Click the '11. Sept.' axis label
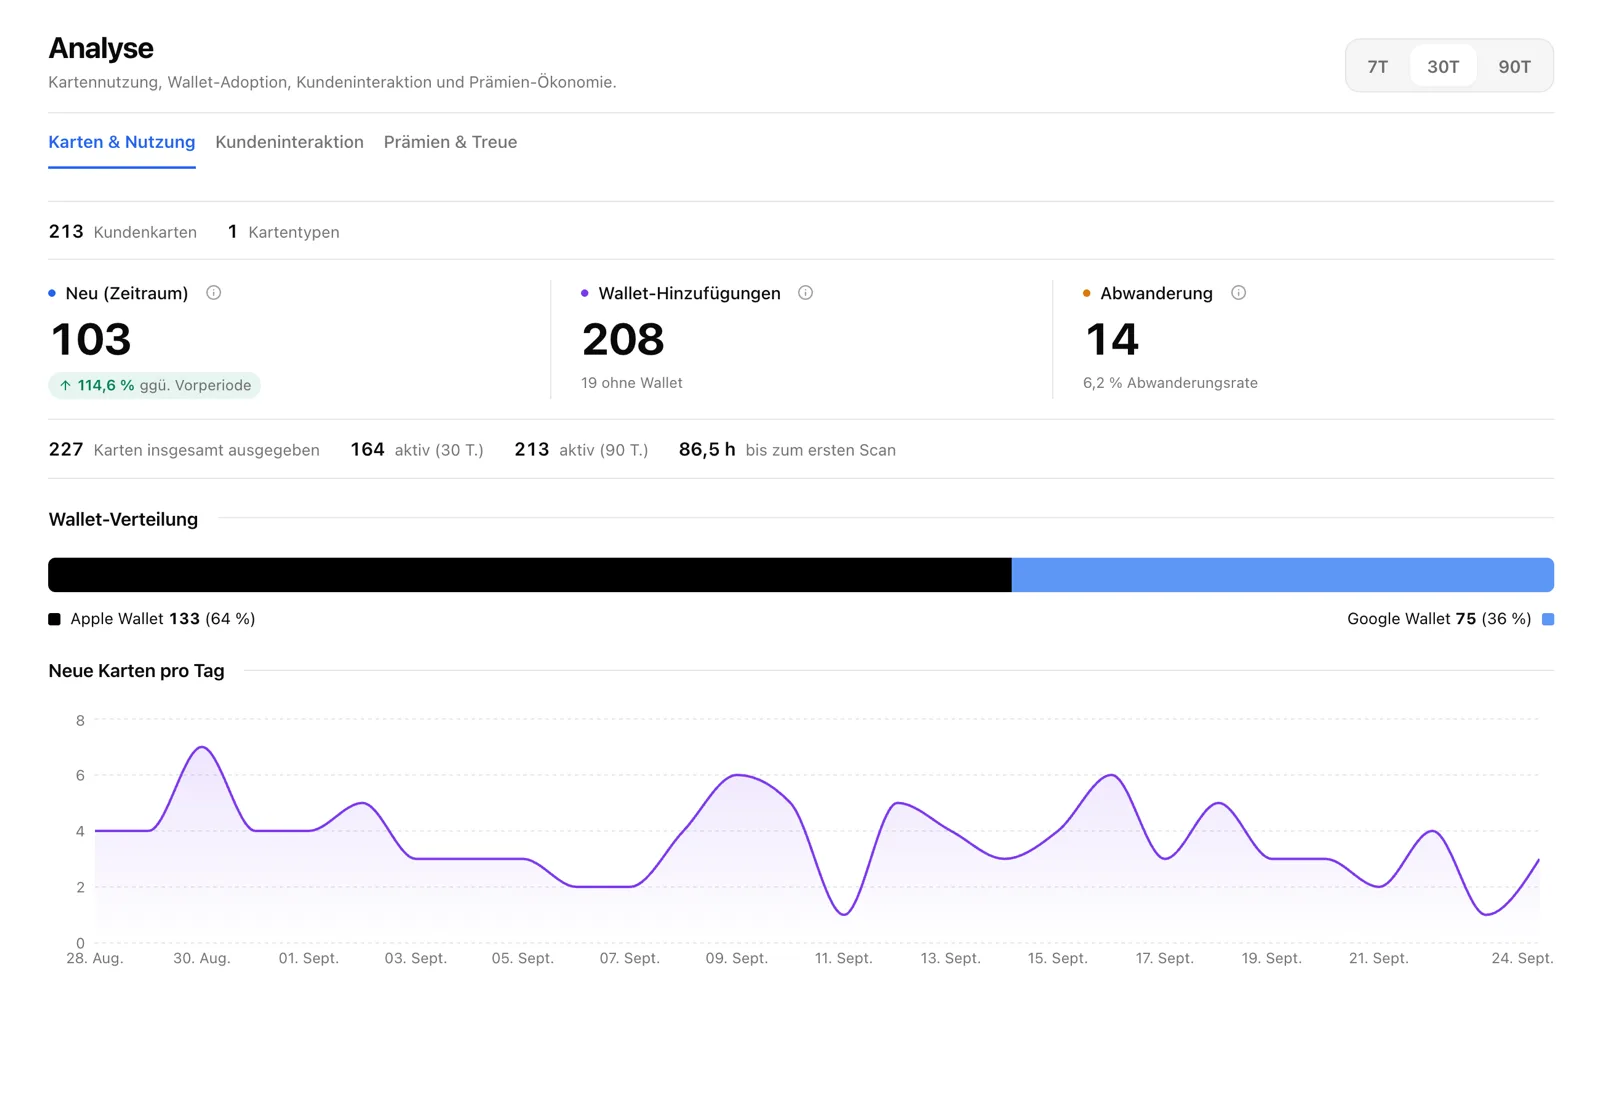This screenshot has height=1108, width=1600. 844,958
